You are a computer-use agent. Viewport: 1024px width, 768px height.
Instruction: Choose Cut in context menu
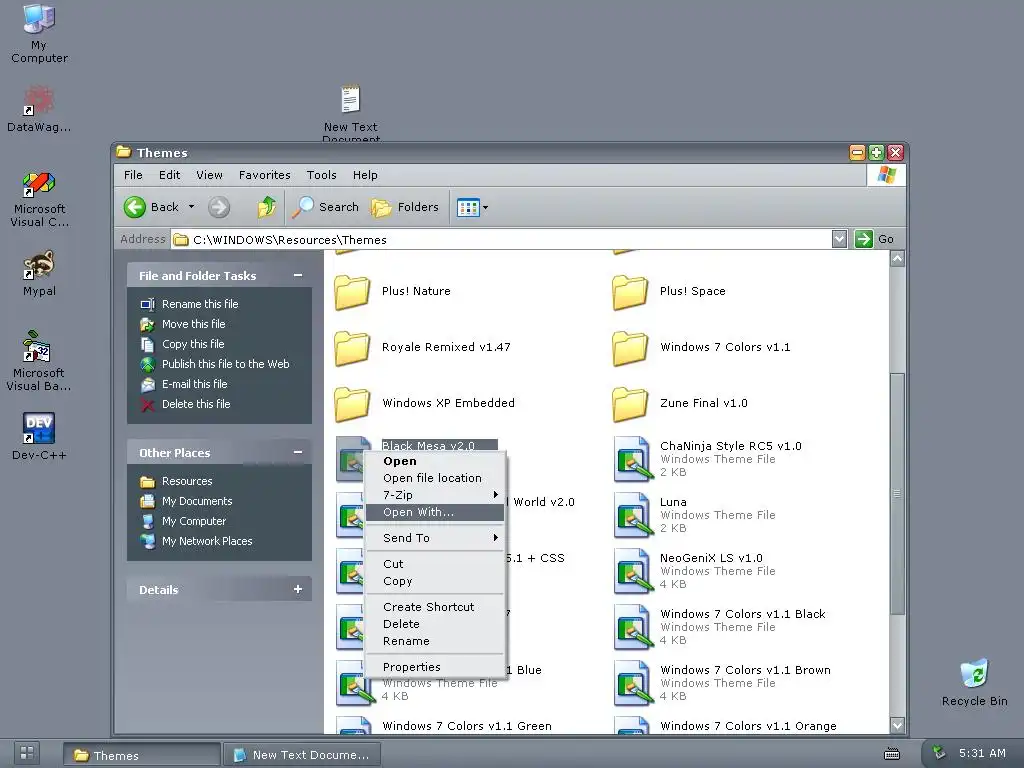click(x=435, y=564)
